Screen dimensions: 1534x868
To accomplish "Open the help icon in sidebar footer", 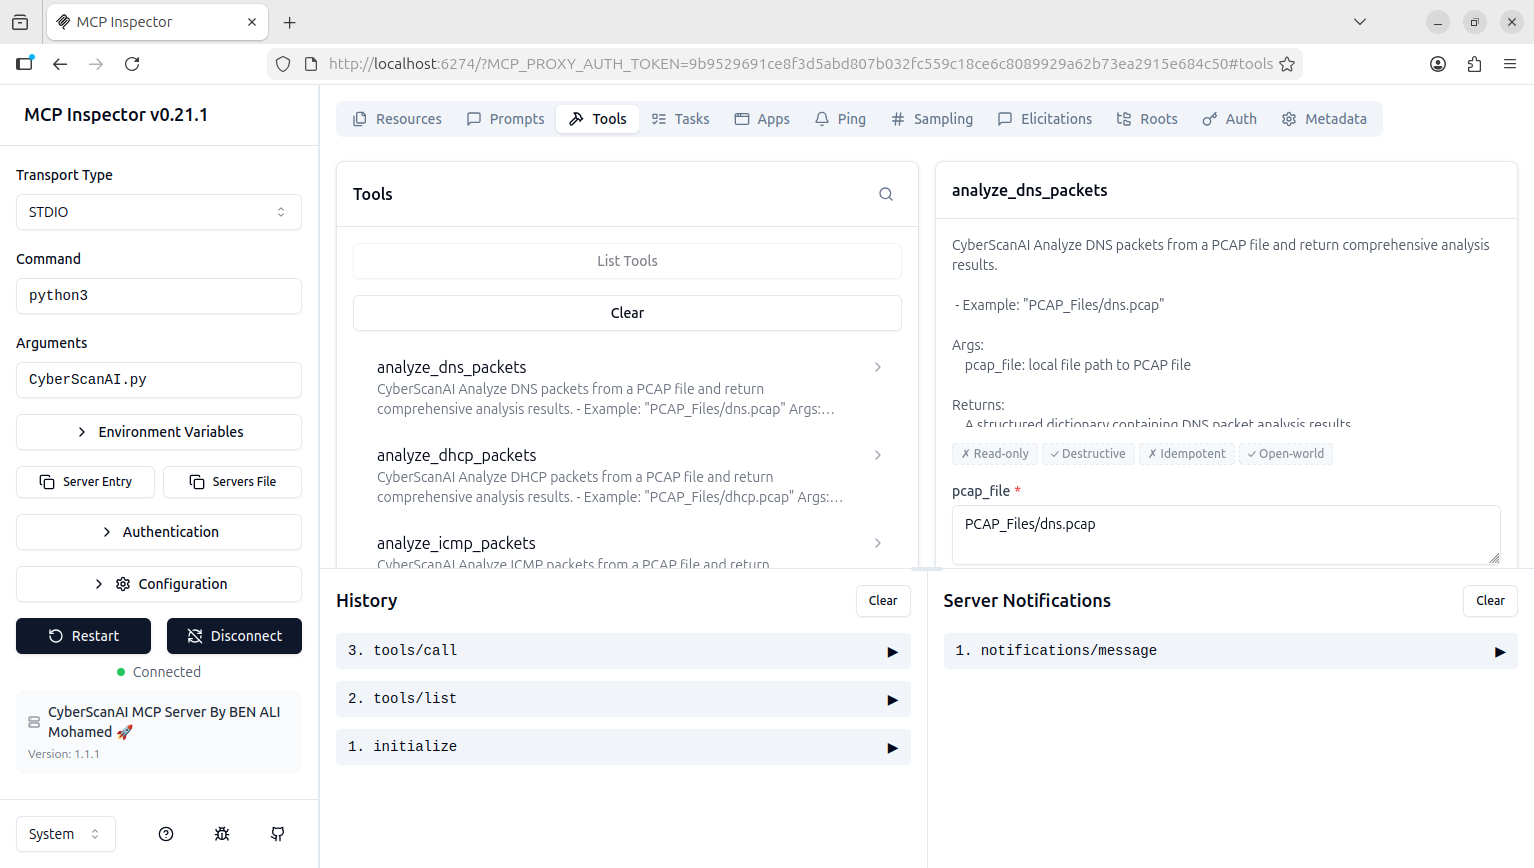I will click(166, 834).
